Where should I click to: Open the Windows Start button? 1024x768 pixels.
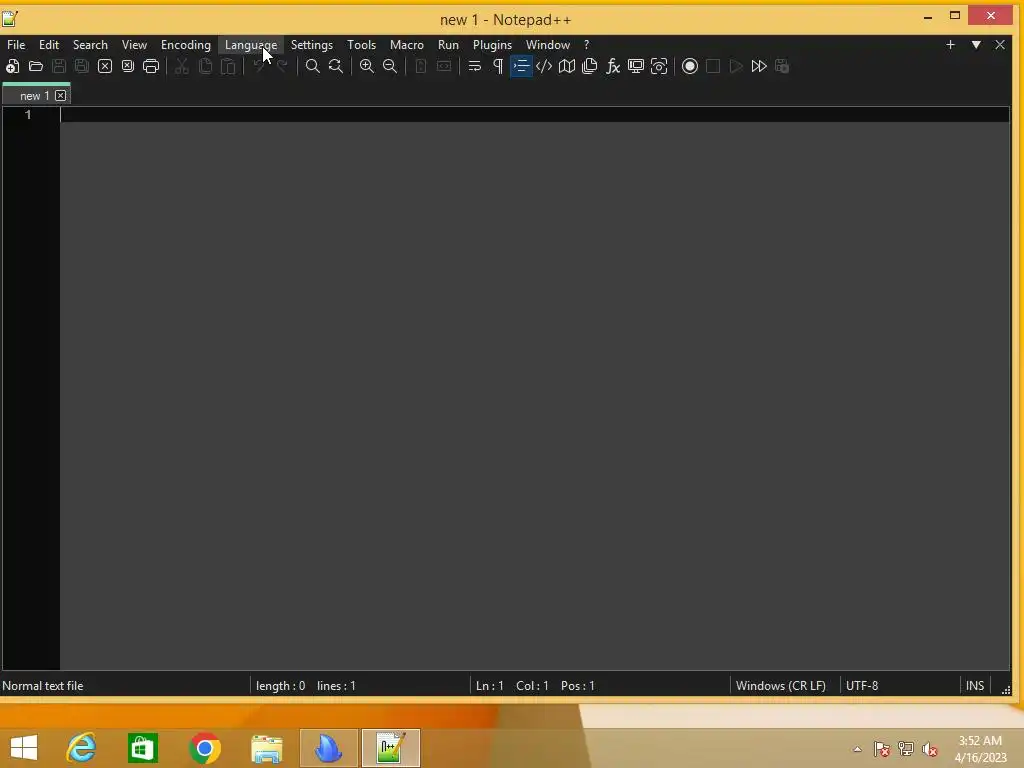click(24, 748)
